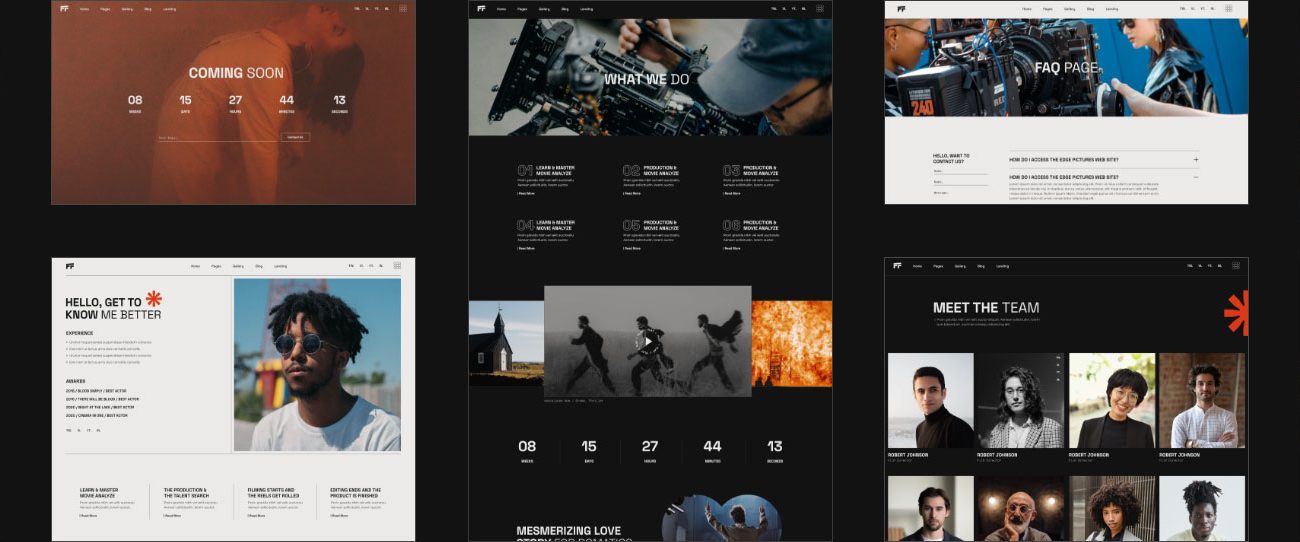1300x542 pixels.
Task: Open grid menu icon on Coming Soon page
Action: click(x=403, y=8)
